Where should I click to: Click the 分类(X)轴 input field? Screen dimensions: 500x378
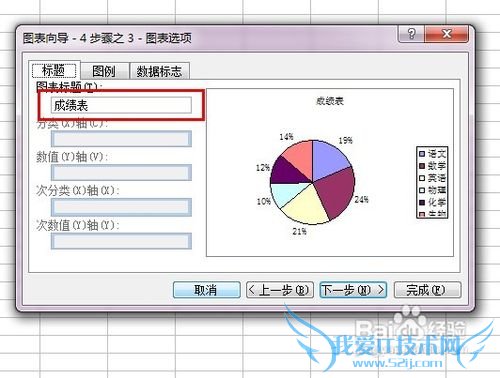point(121,139)
